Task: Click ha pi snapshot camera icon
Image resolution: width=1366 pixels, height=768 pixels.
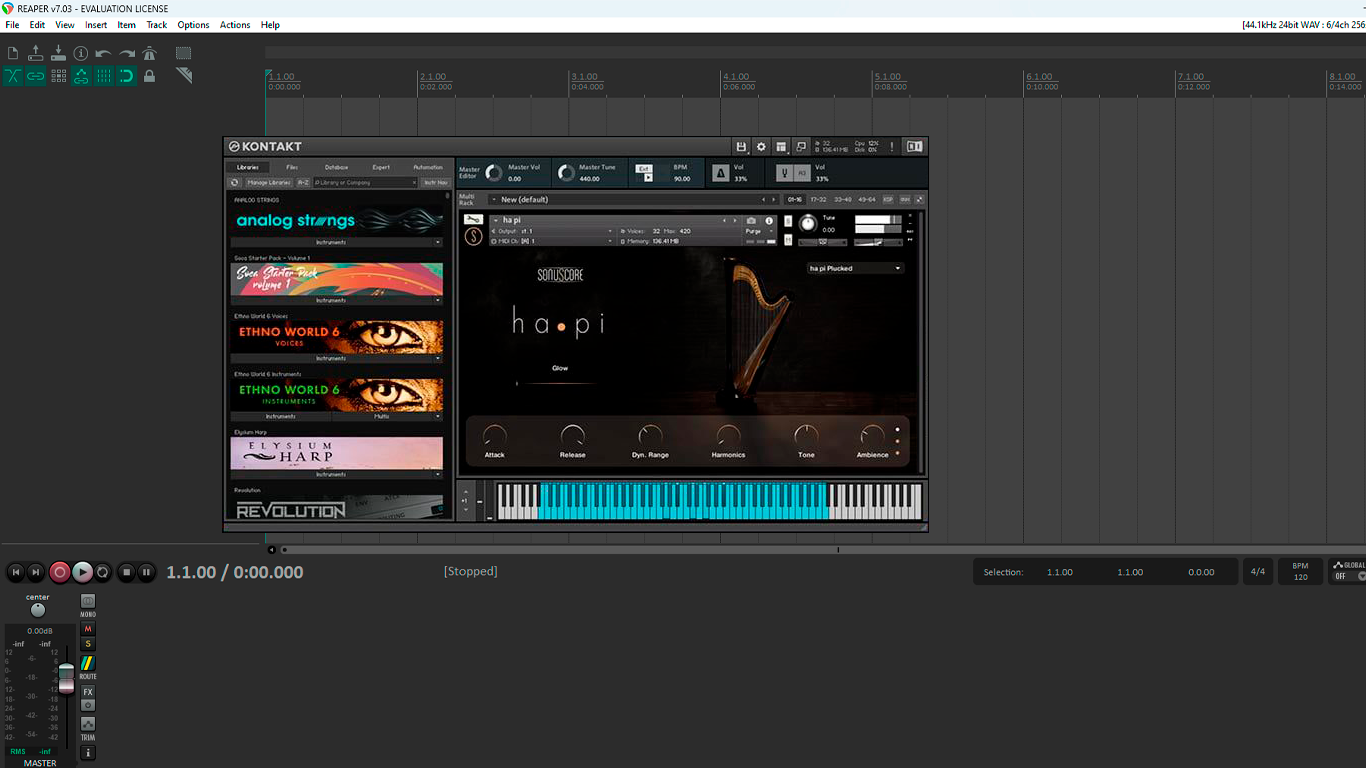Action: pos(752,220)
